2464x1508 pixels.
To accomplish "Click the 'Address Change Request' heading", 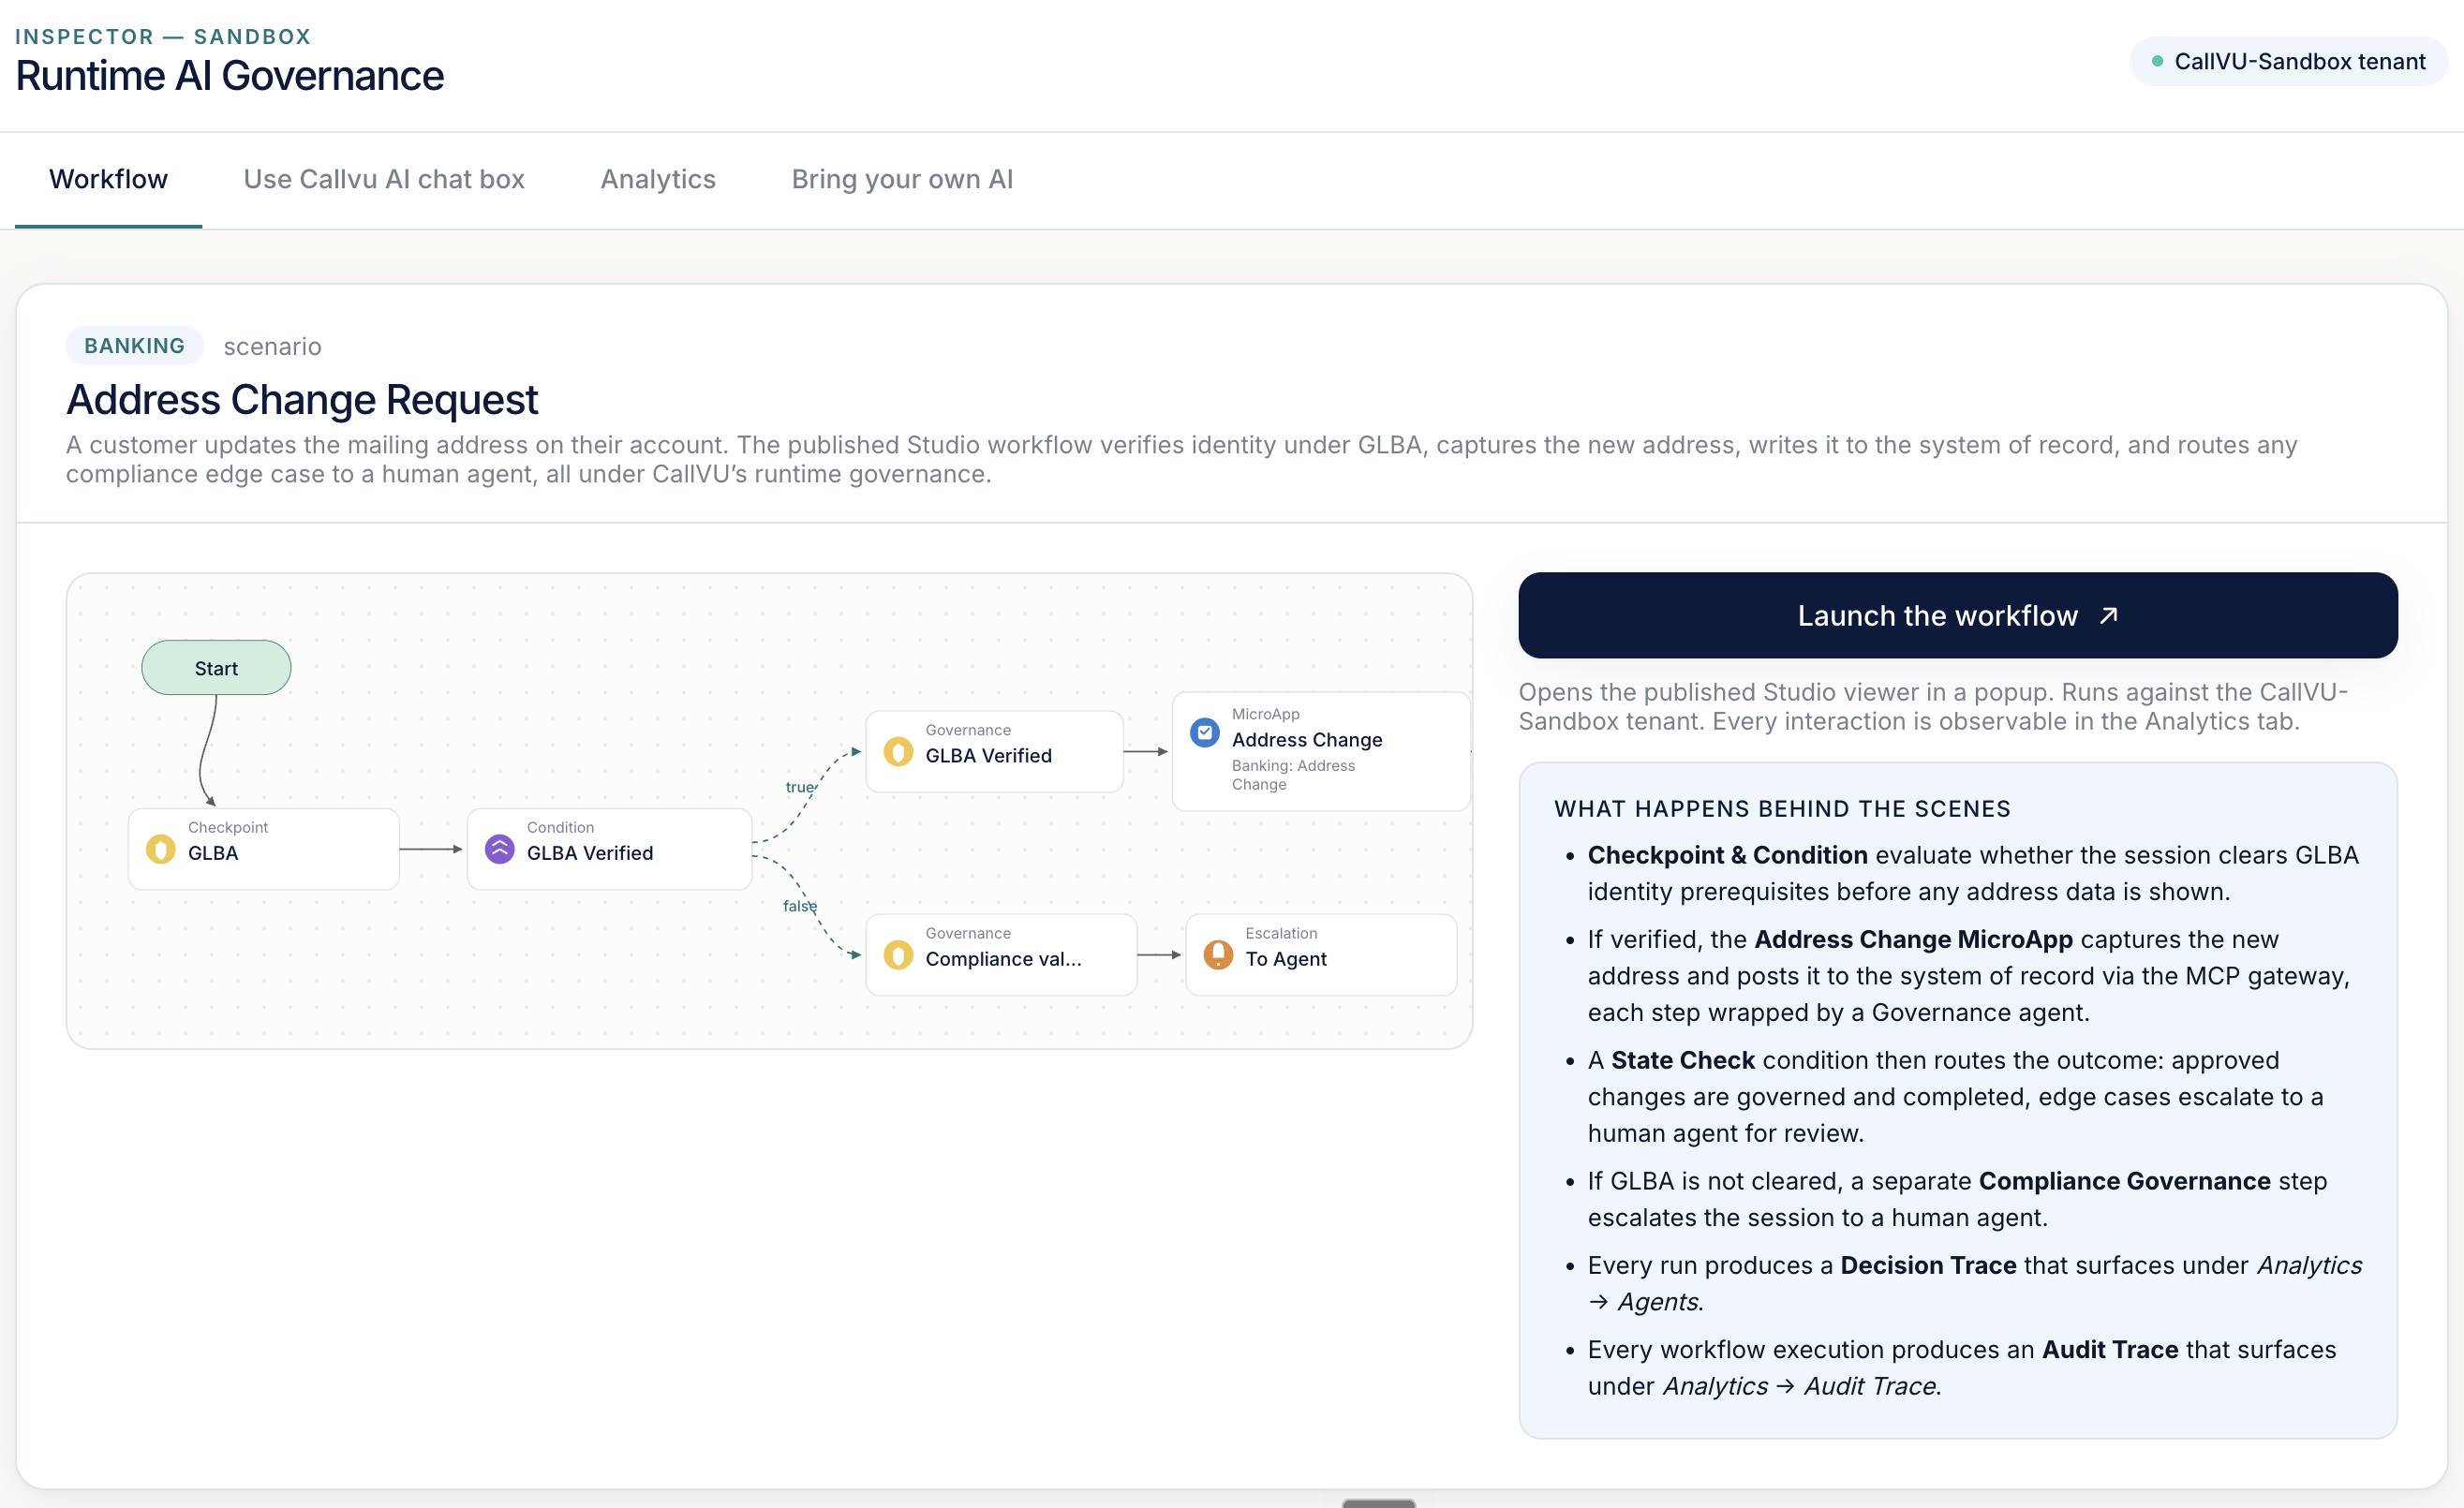I will coord(302,400).
